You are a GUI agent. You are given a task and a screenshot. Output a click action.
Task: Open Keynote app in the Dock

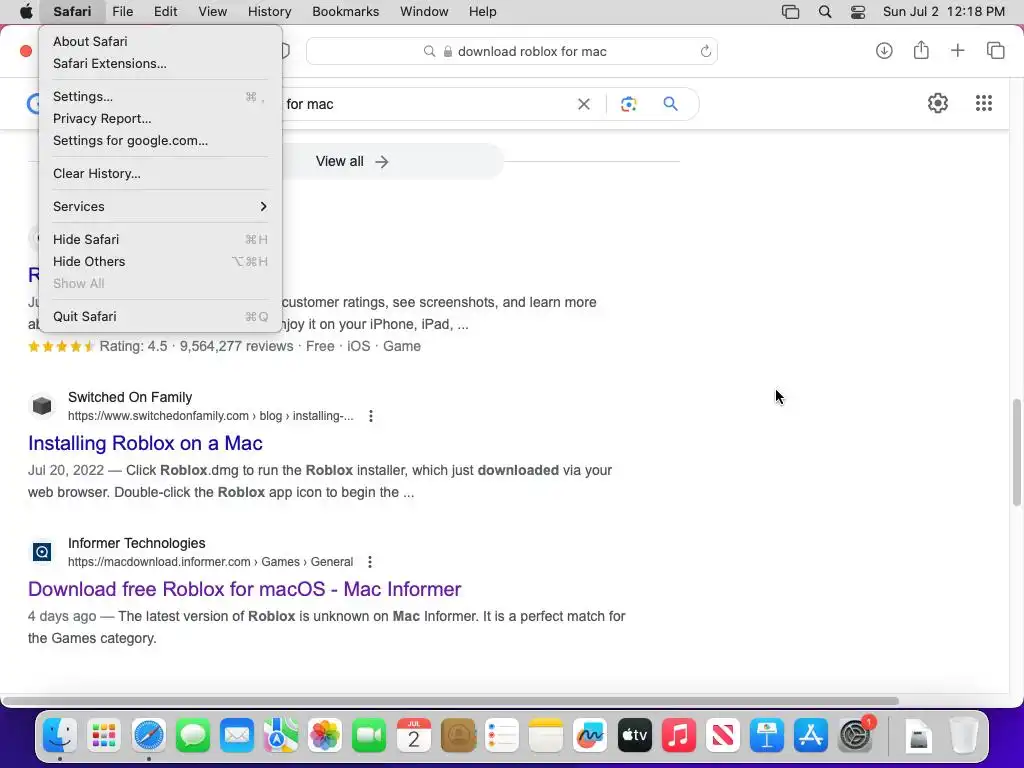pyautogui.click(x=767, y=735)
